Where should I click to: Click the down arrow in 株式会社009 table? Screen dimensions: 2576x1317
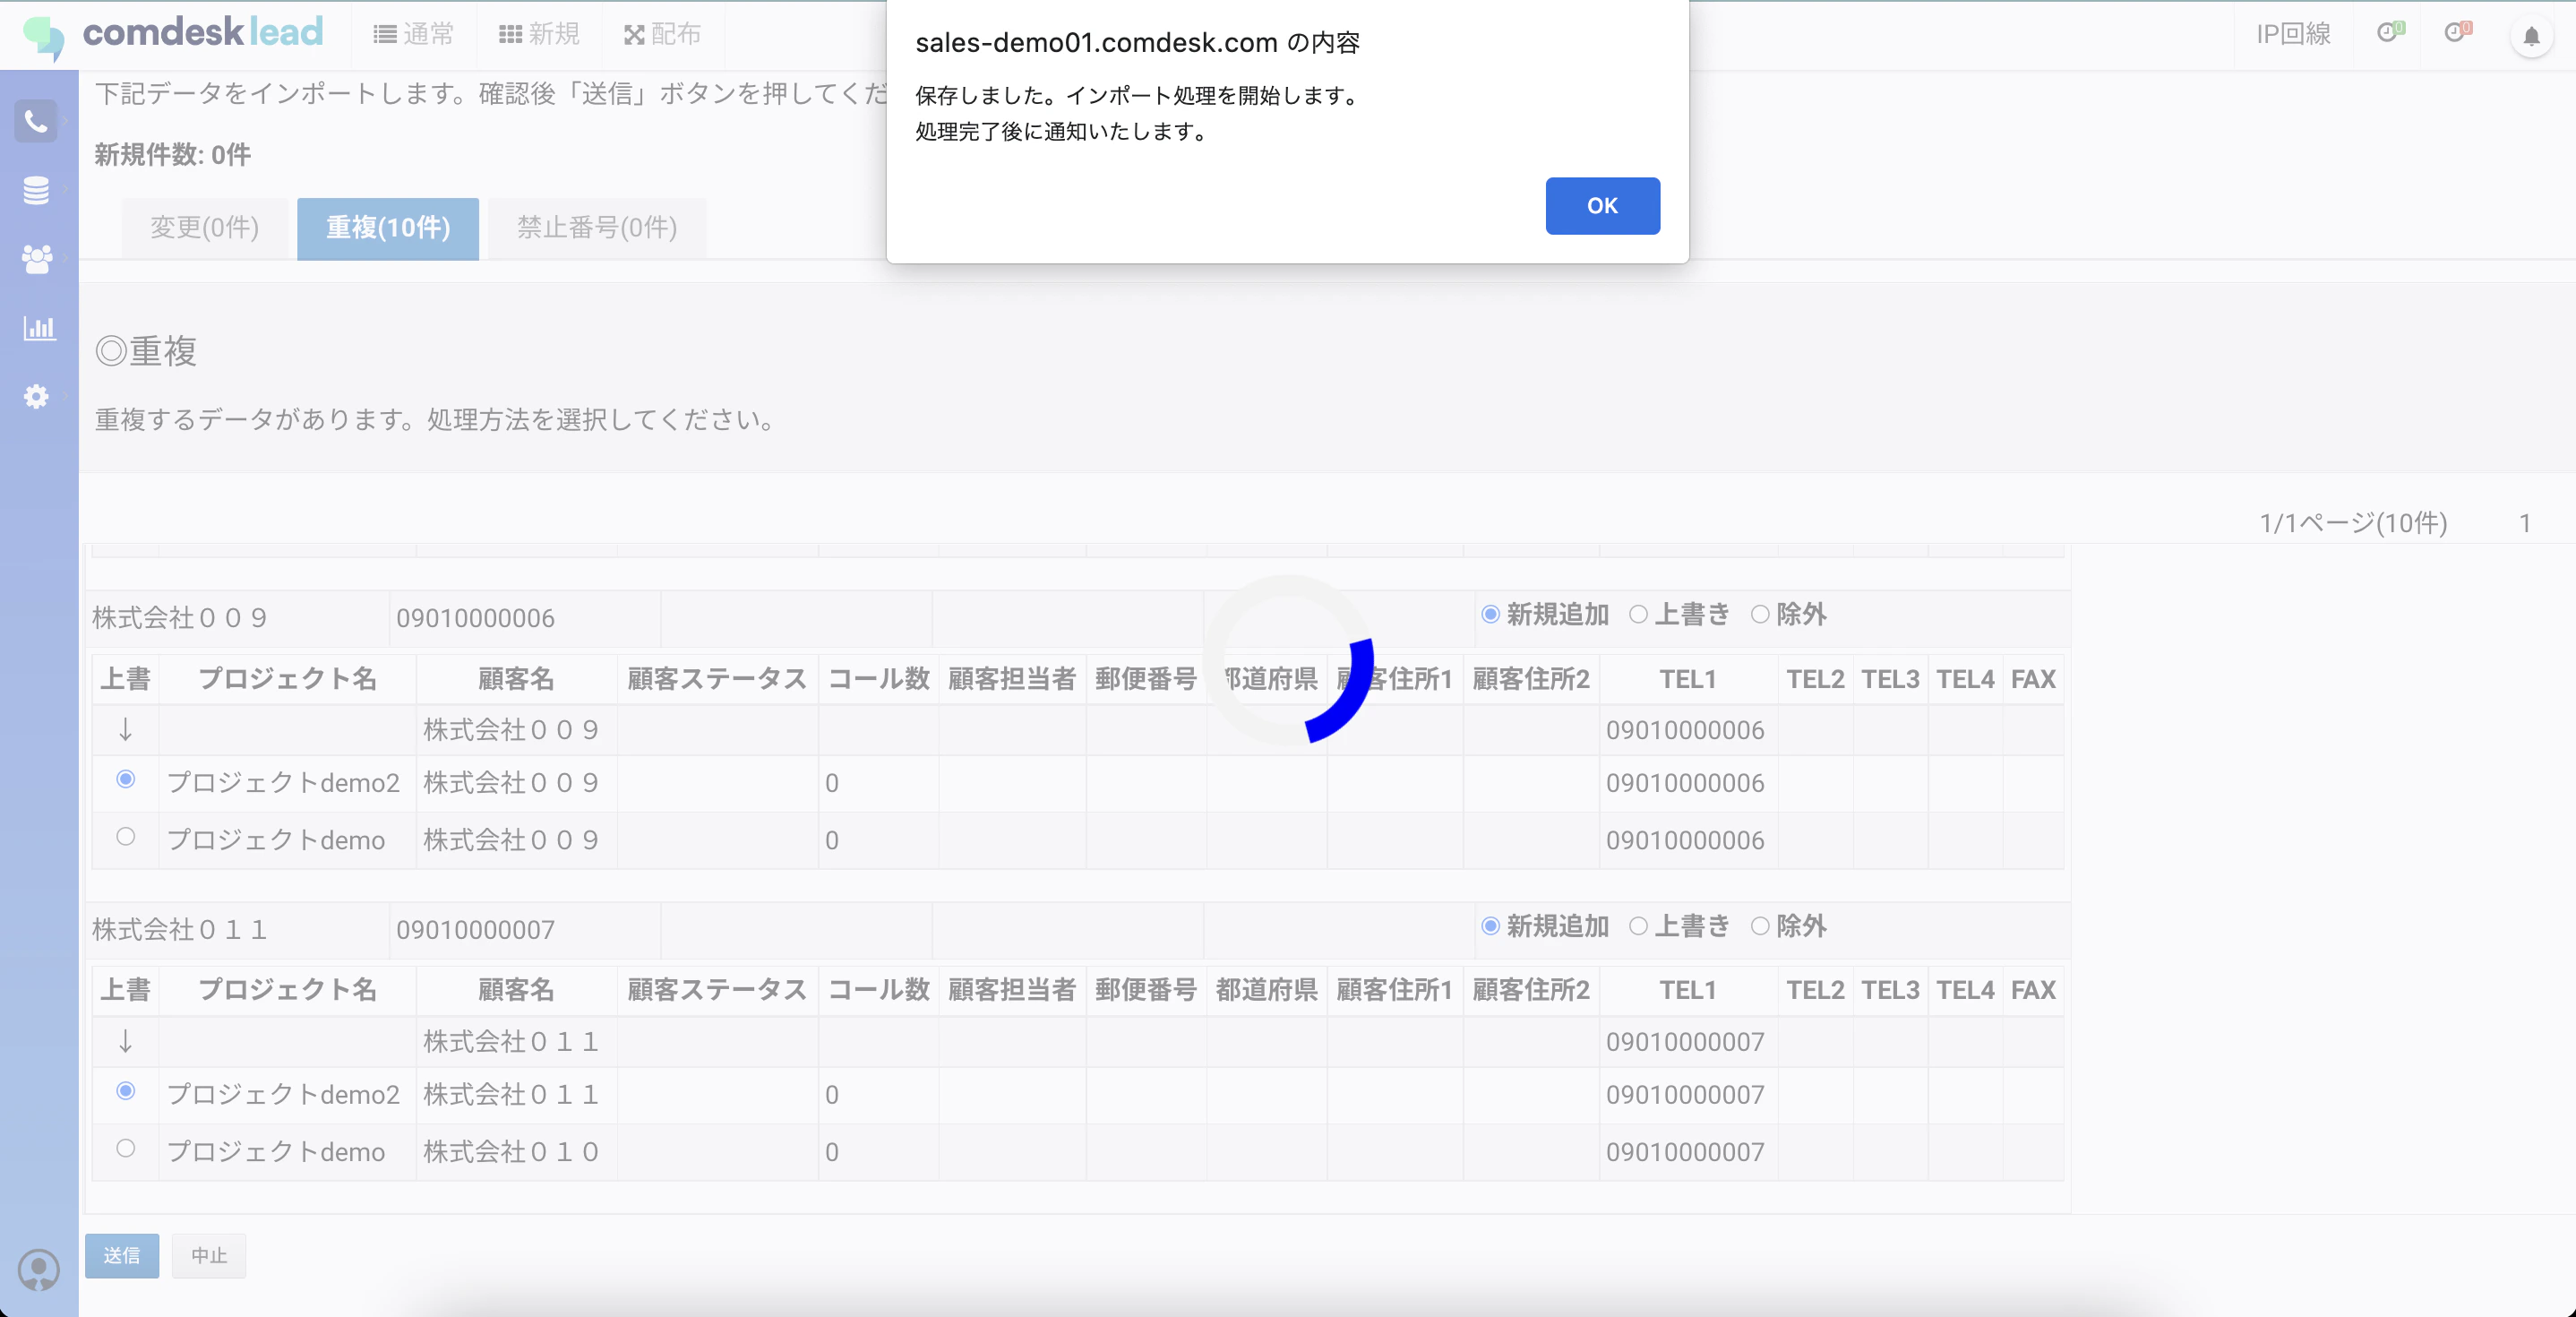[x=125, y=730]
